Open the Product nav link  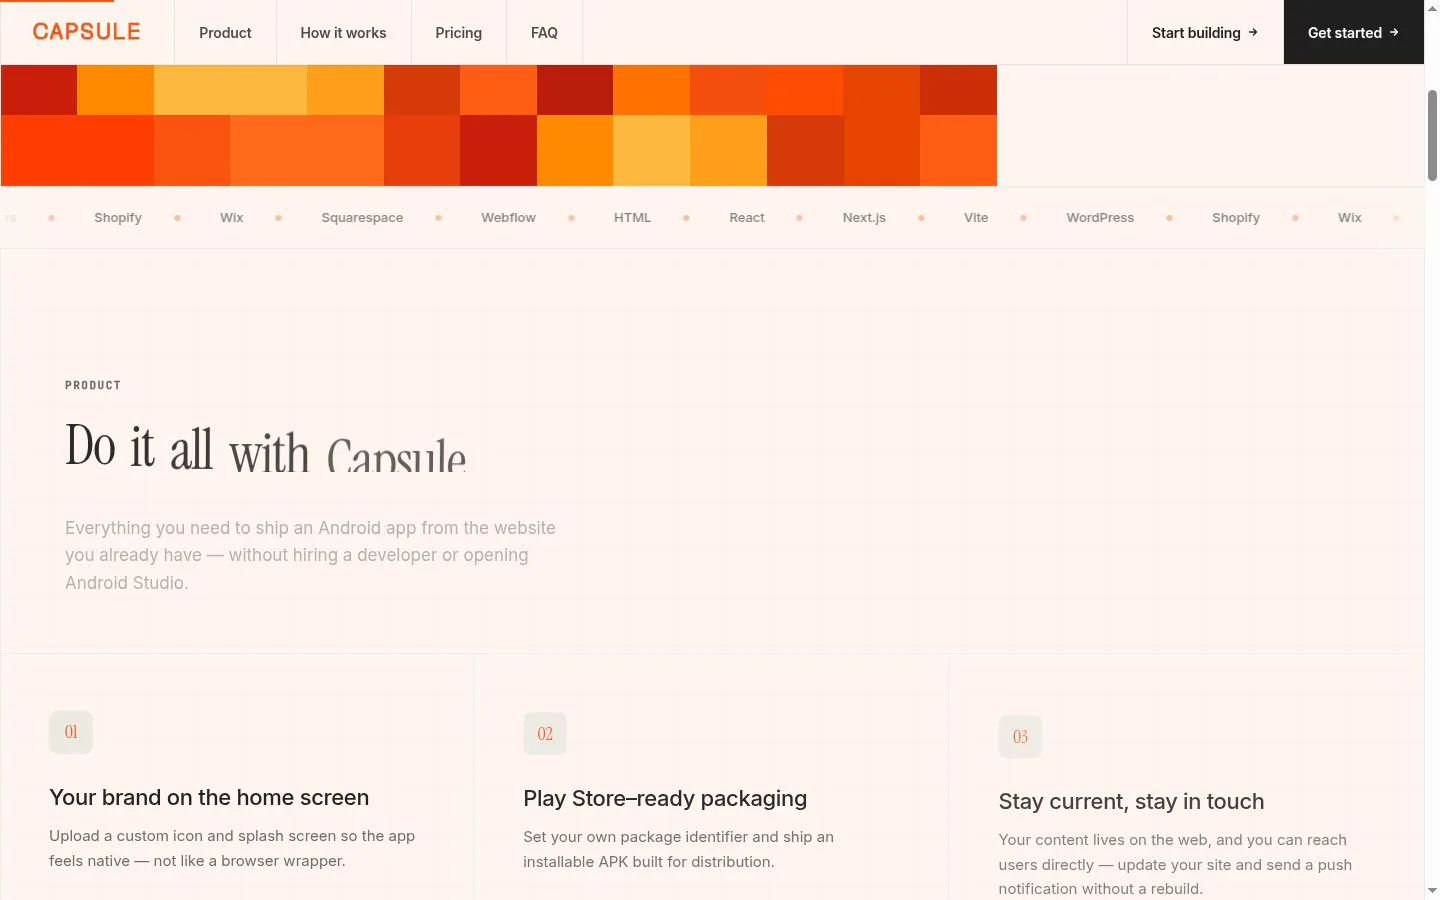coord(225,33)
